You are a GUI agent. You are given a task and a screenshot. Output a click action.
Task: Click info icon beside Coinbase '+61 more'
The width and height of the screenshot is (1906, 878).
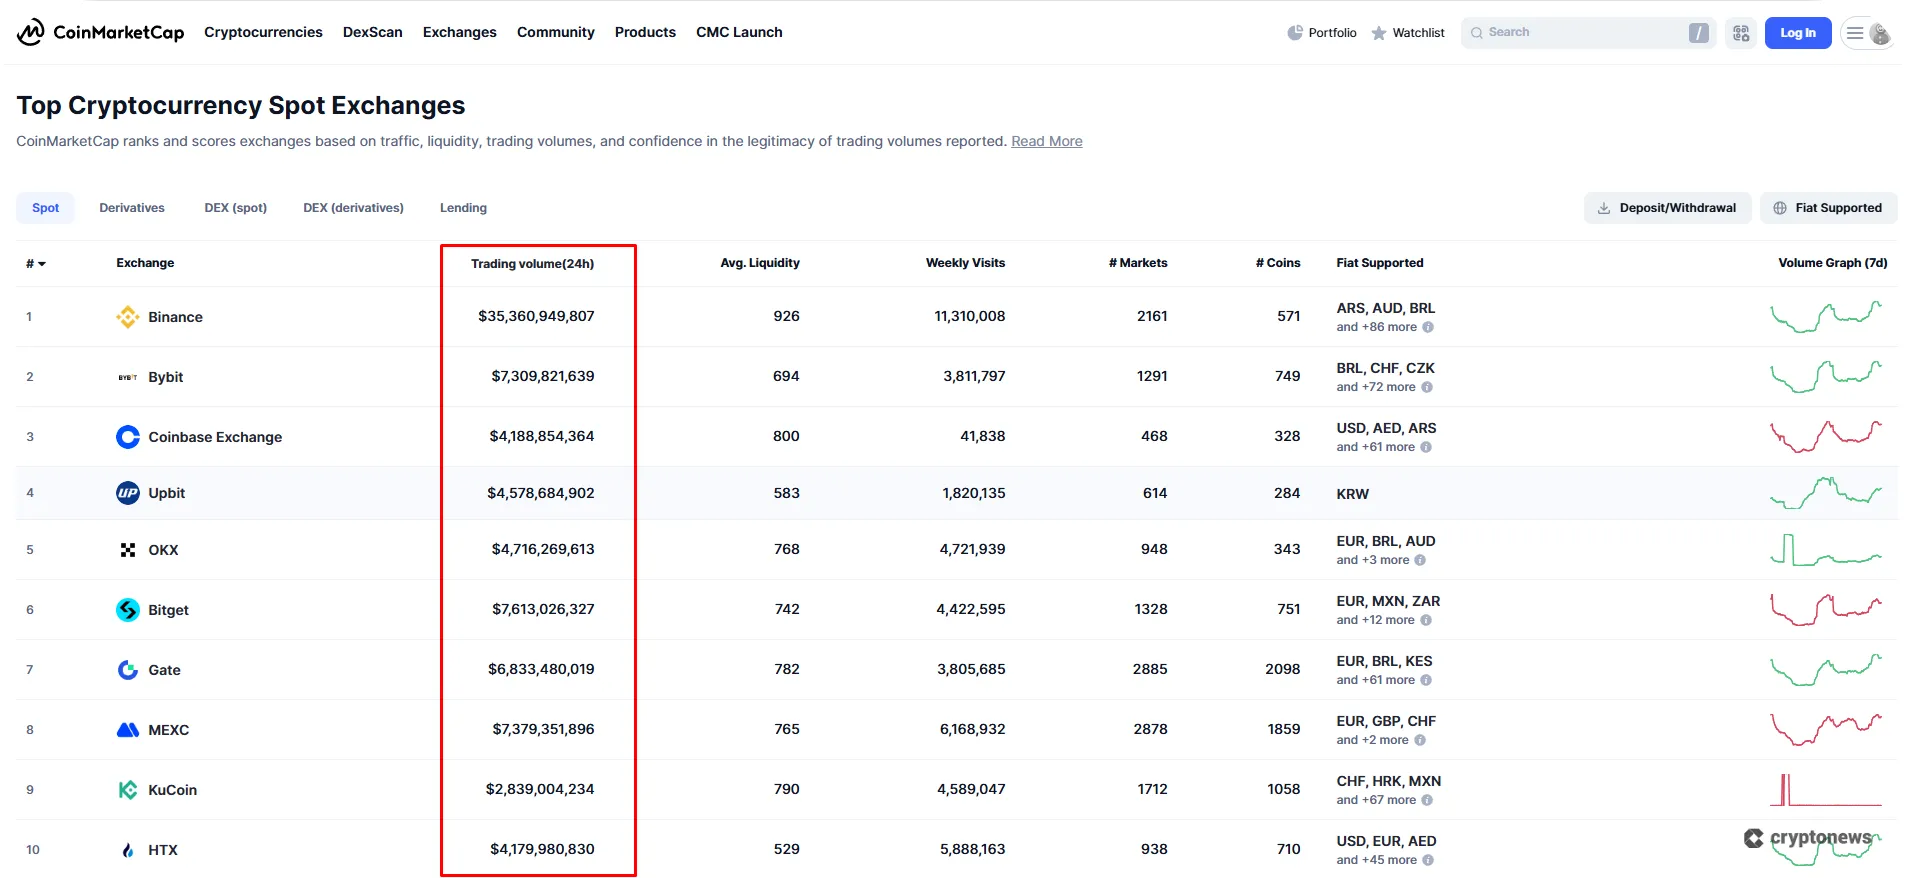(x=1426, y=447)
